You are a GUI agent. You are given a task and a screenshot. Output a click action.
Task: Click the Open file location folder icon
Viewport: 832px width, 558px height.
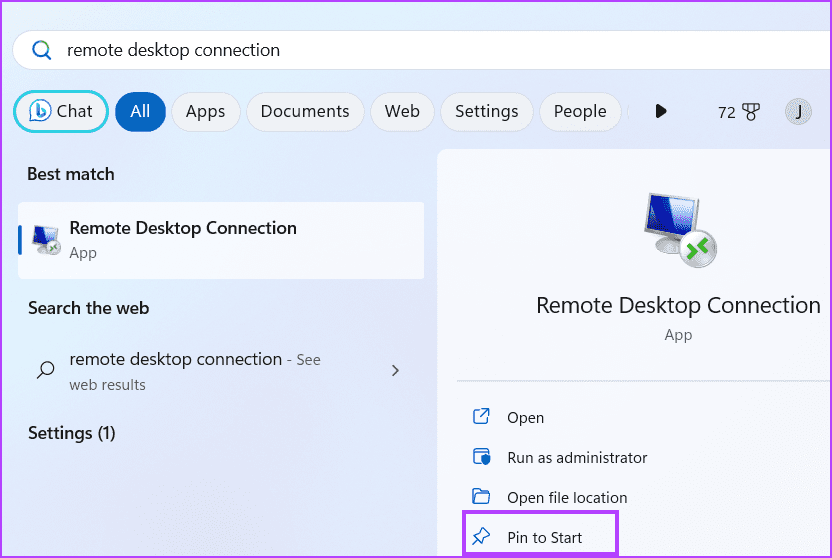pos(481,496)
